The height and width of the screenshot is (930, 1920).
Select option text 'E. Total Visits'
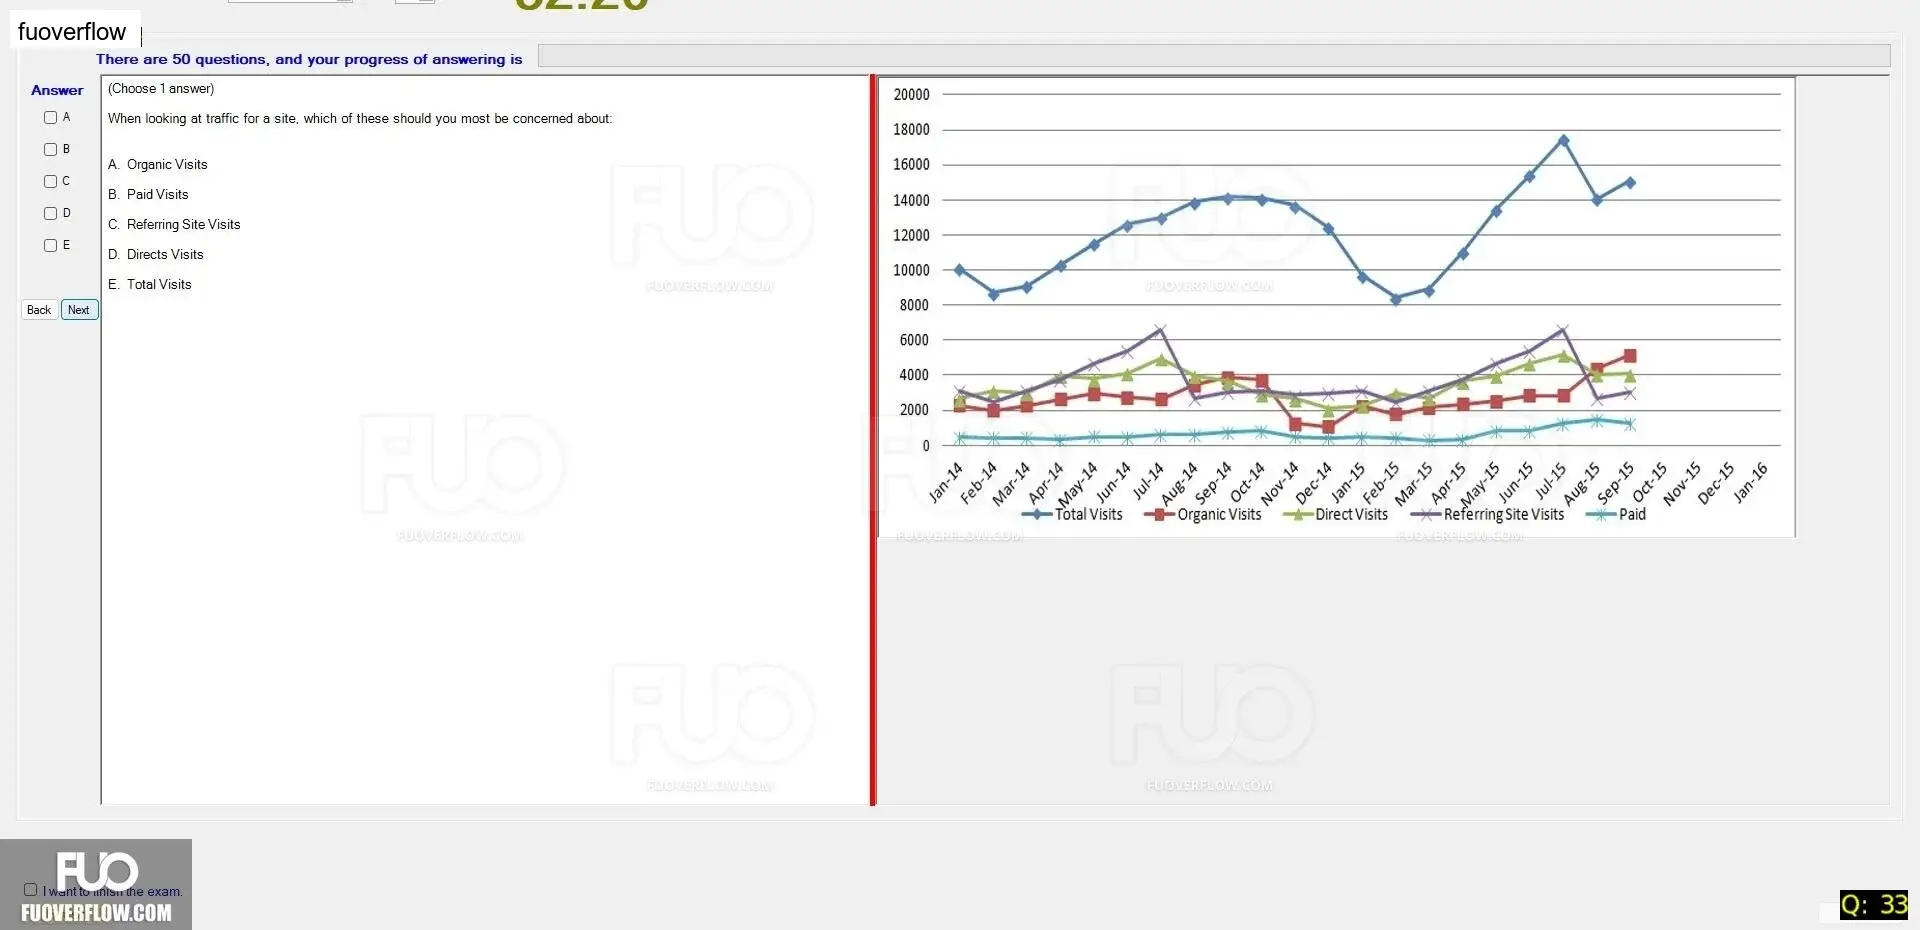pyautogui.click(x=150, y=285)
